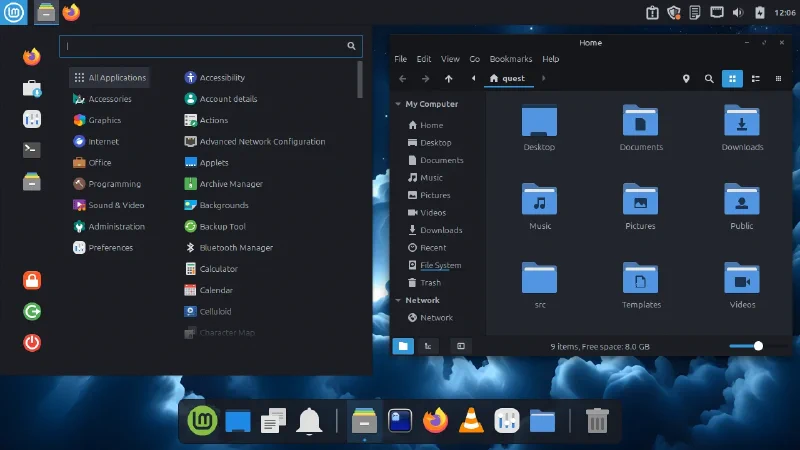Select the All Applications category
This screenshot has width=800, height=450.
[x=110, y=78]
